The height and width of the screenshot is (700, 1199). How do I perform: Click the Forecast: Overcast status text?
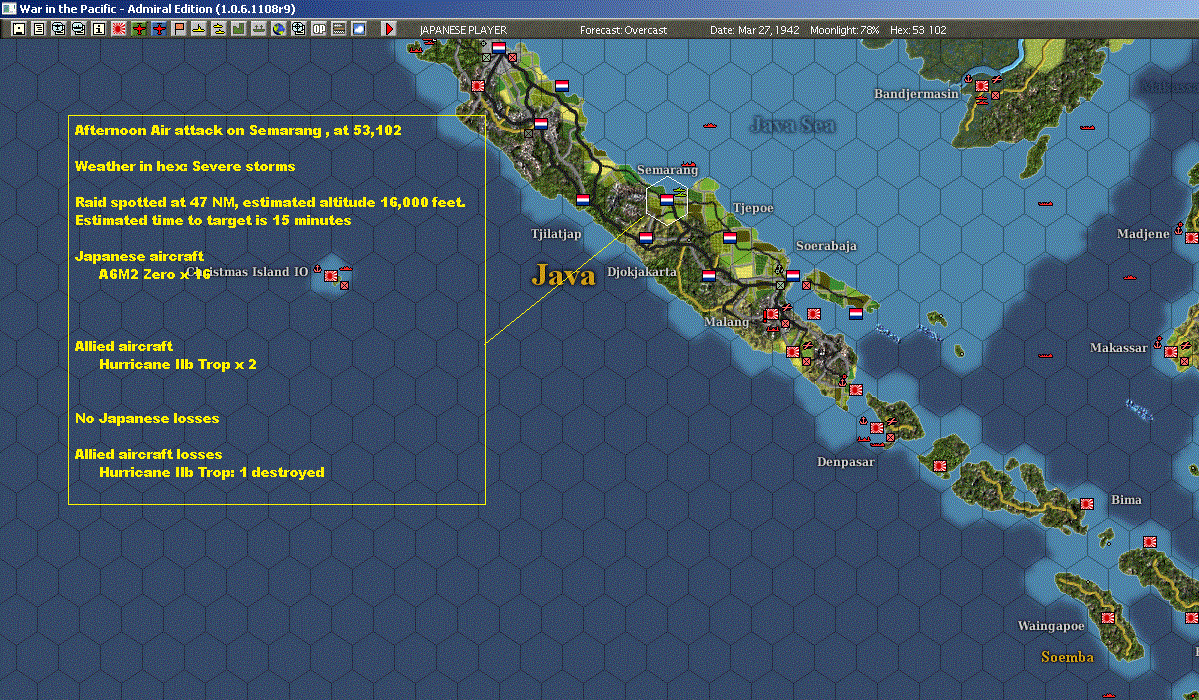[623, 30]
